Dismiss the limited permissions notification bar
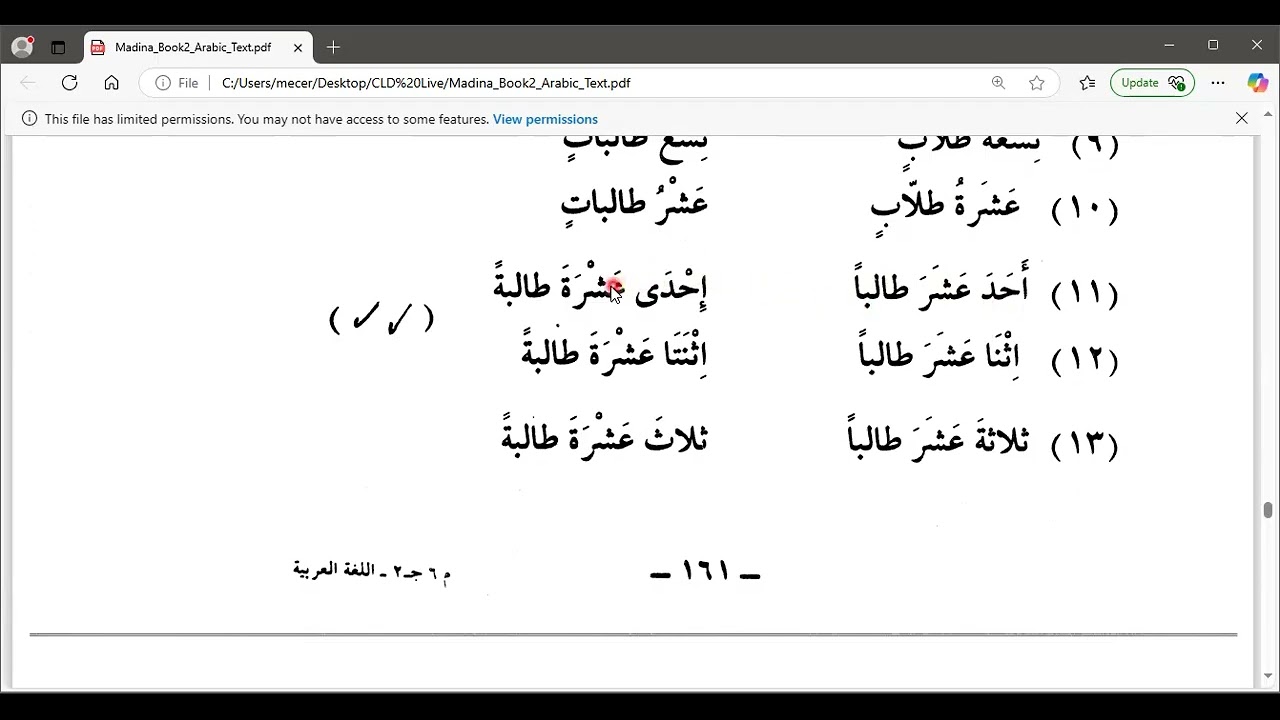The image size is (1280, 720). (1242, 118)
